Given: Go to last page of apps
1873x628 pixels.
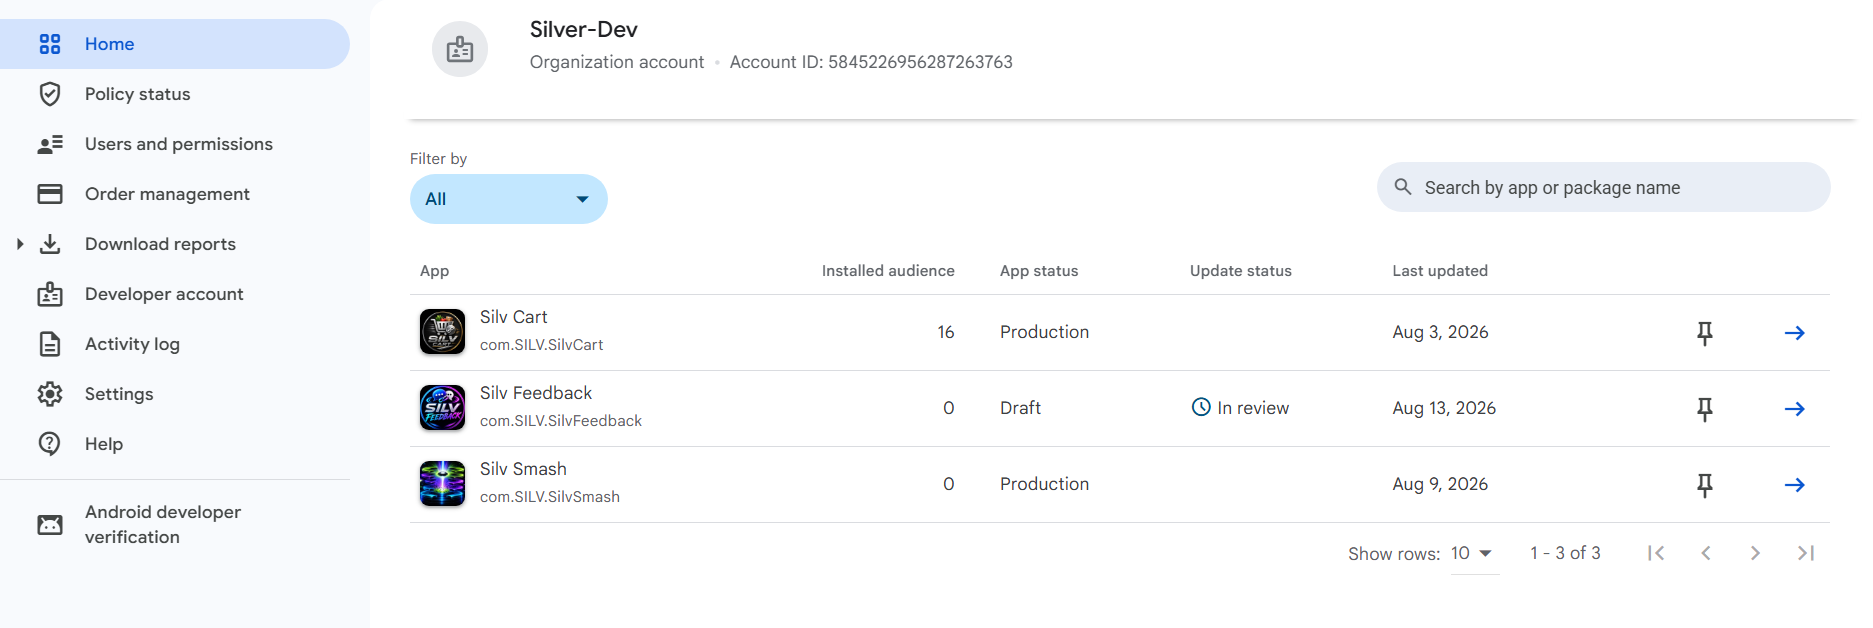Looking at the screenshot, I should pos(1806,553).
